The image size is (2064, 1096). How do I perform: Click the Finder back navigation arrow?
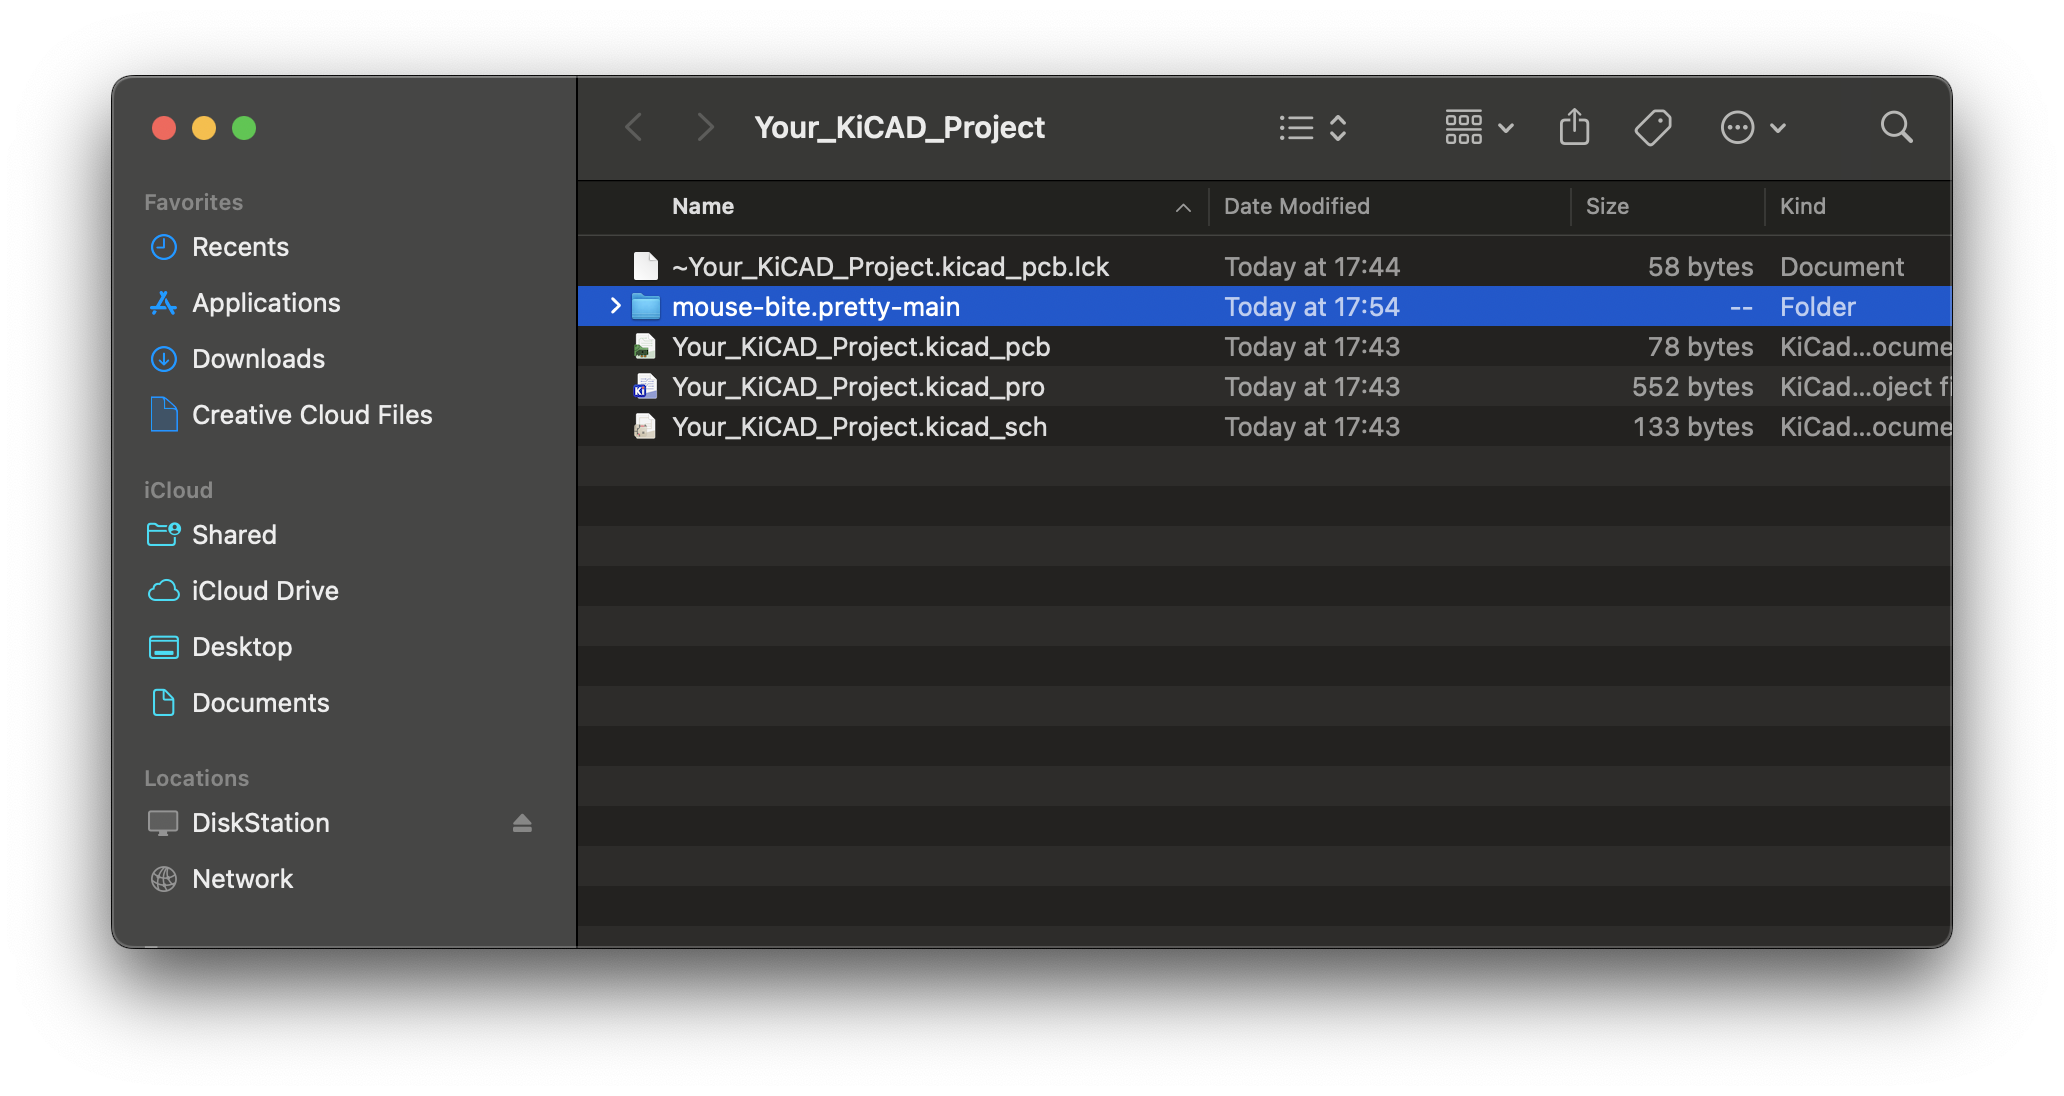[633, 127]
